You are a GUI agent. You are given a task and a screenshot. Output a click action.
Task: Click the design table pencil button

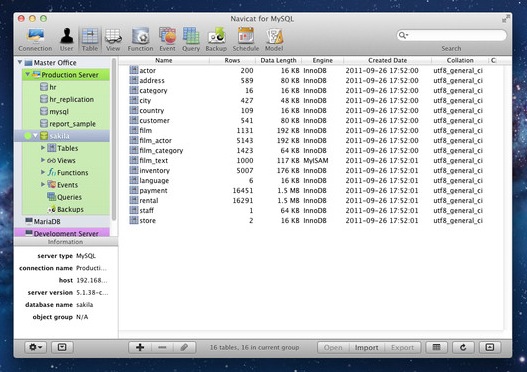(x=185, y=347)
